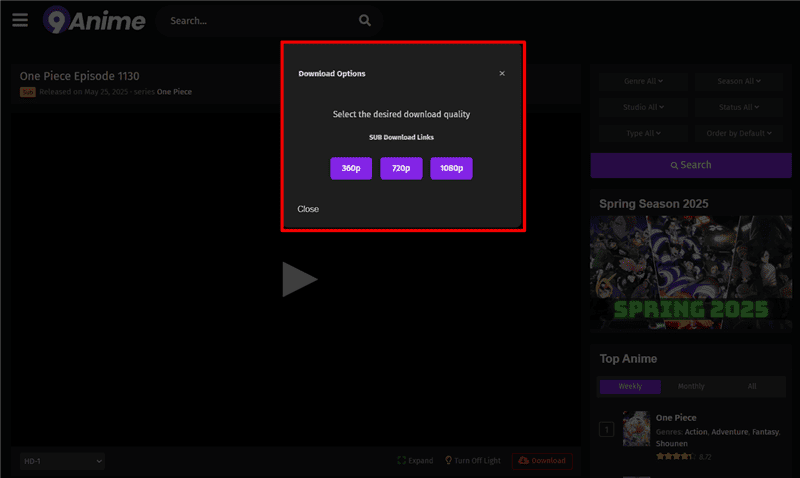This screenshot has height=478, width=800.
Task: Click the search magnifier icon in header
Action: pyautogui.click(x=364, y=20)
